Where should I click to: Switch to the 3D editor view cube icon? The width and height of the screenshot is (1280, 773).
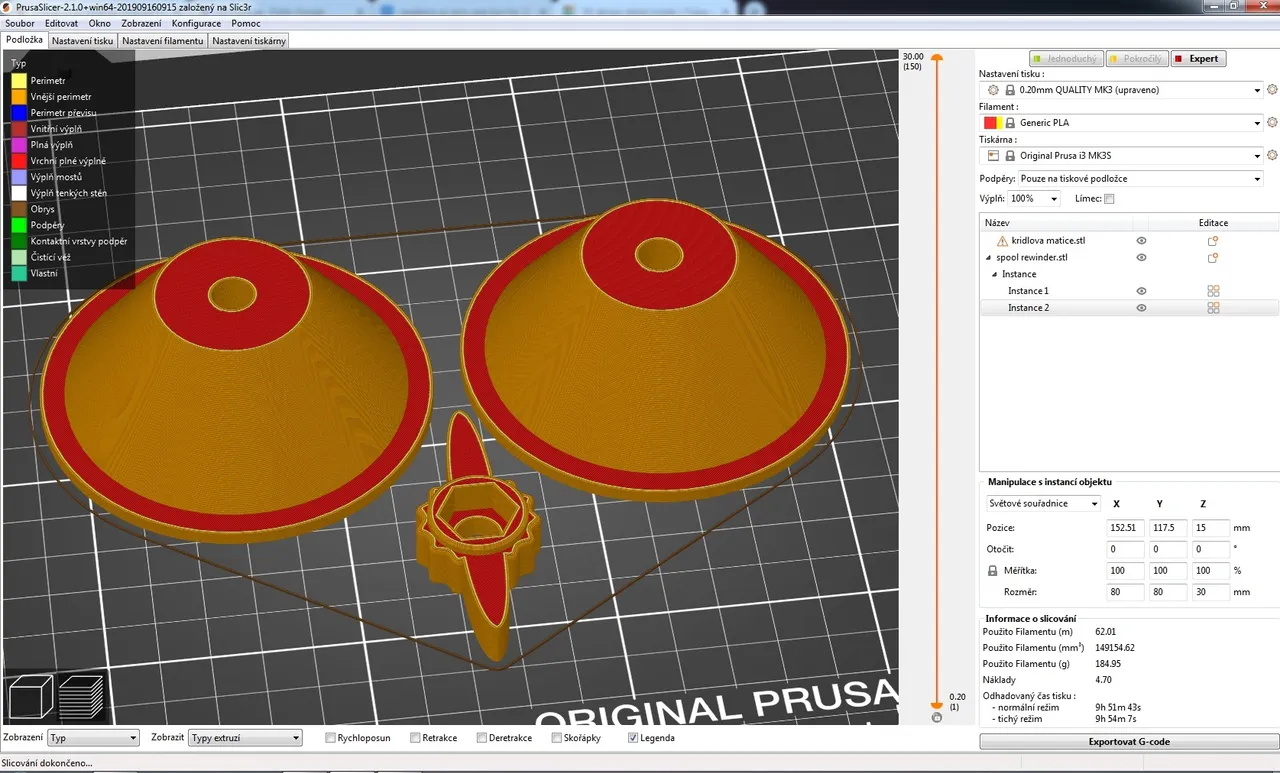tap(30, 696)
